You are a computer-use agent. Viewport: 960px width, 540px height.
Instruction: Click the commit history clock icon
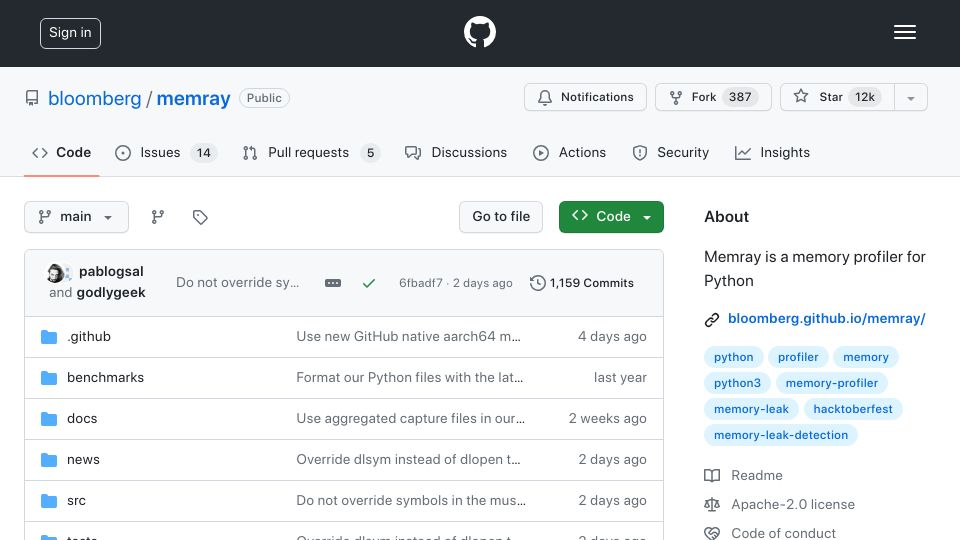click(538, 283)
